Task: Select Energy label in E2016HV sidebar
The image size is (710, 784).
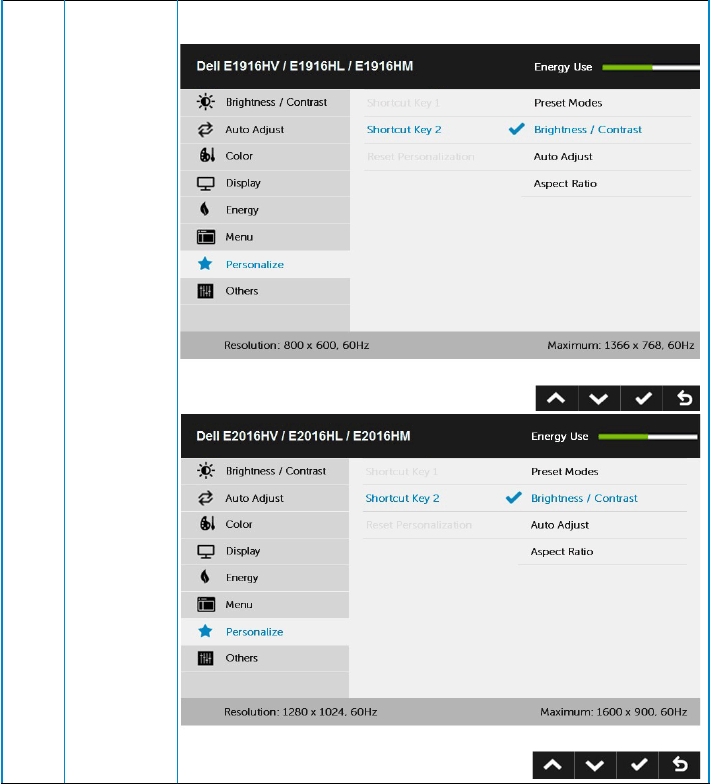Action: pyautogui.click(x=242, y=578)
